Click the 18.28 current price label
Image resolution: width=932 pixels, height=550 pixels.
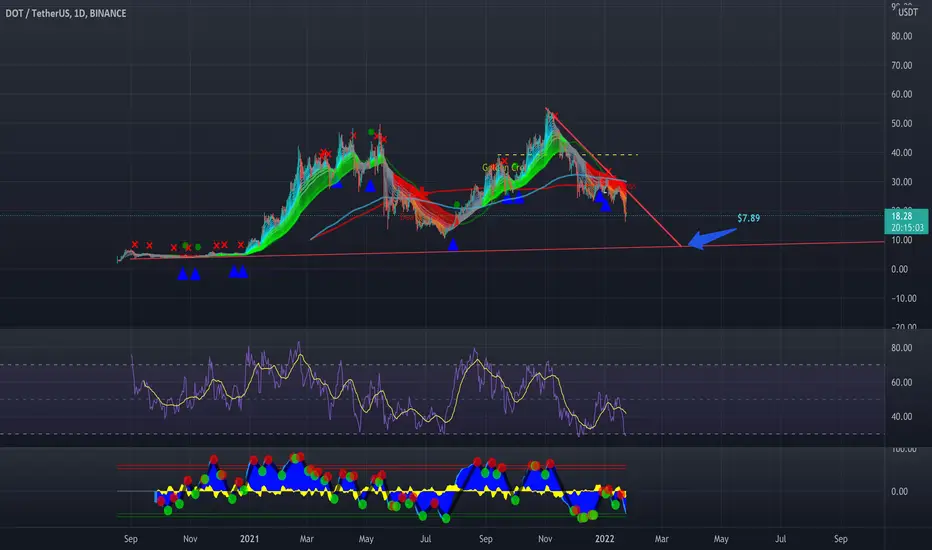(902, 216)
